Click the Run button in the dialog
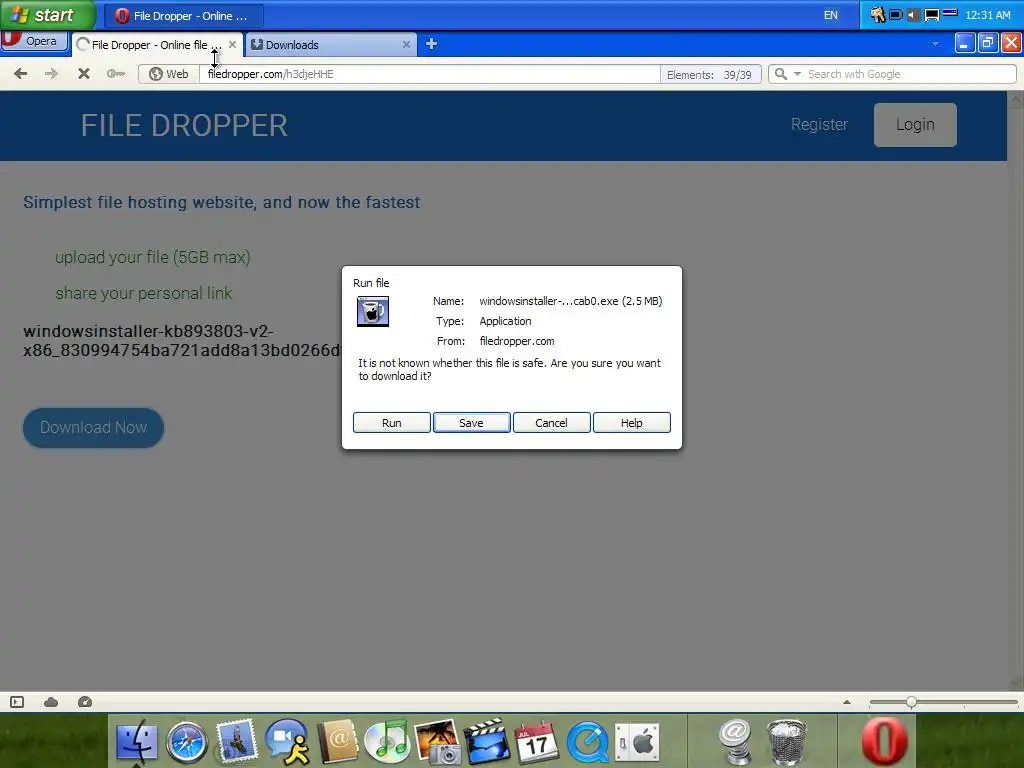Screen dimensions: 1024x768 [x=391, y=423]
